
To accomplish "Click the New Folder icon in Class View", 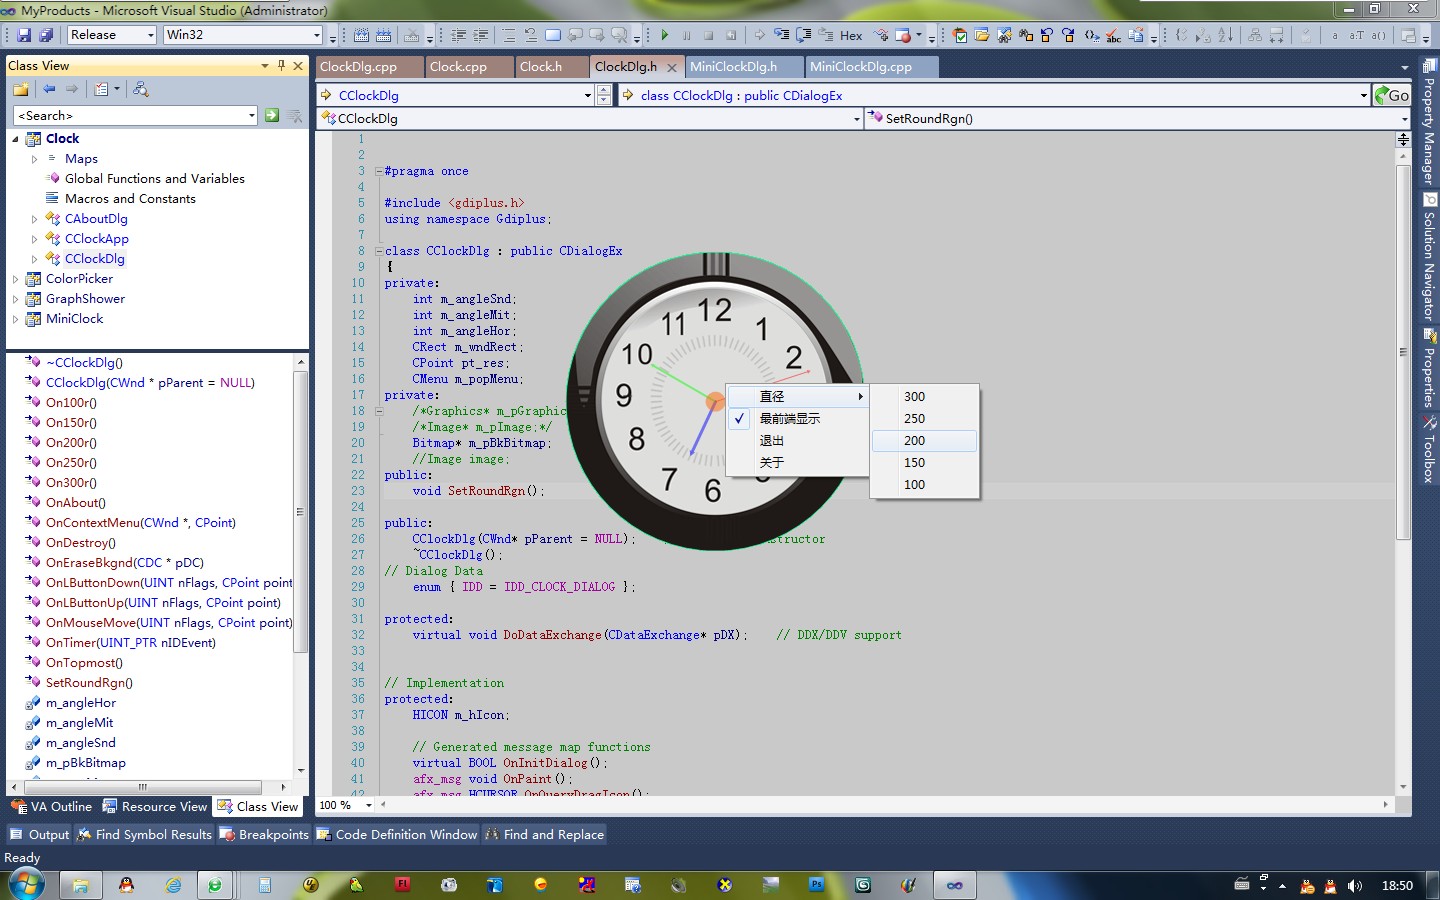I will point(21,89).
